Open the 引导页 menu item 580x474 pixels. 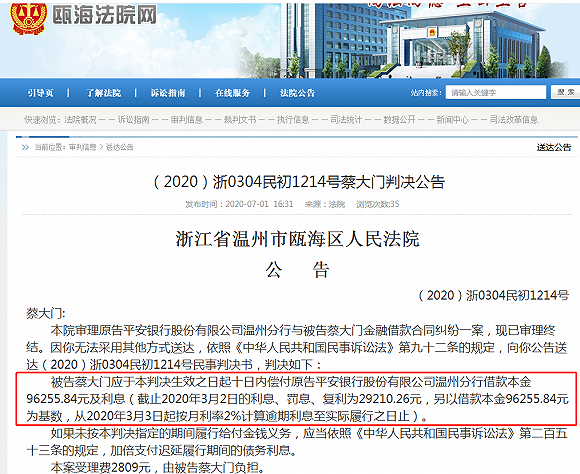41,93
